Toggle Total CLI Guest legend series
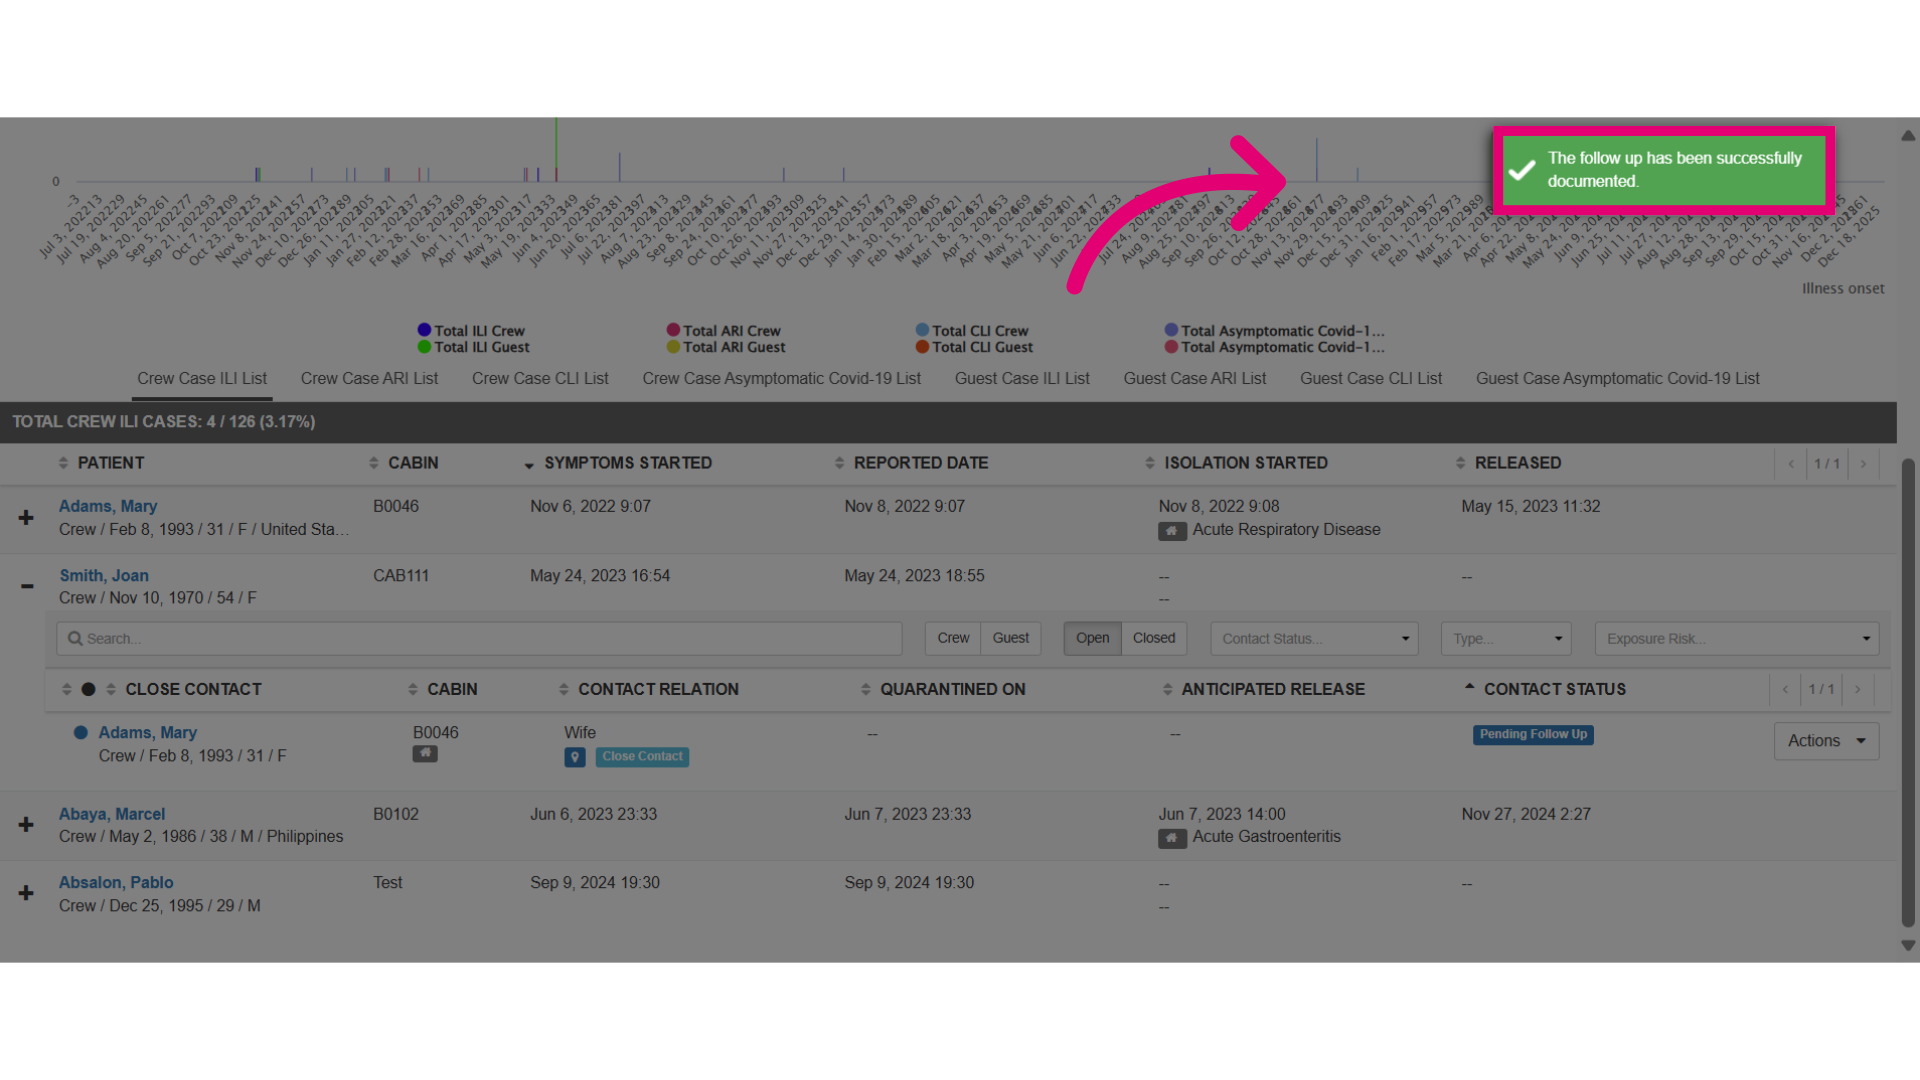Viewport: 1920px width, 1080px height. tap(974, 347)
